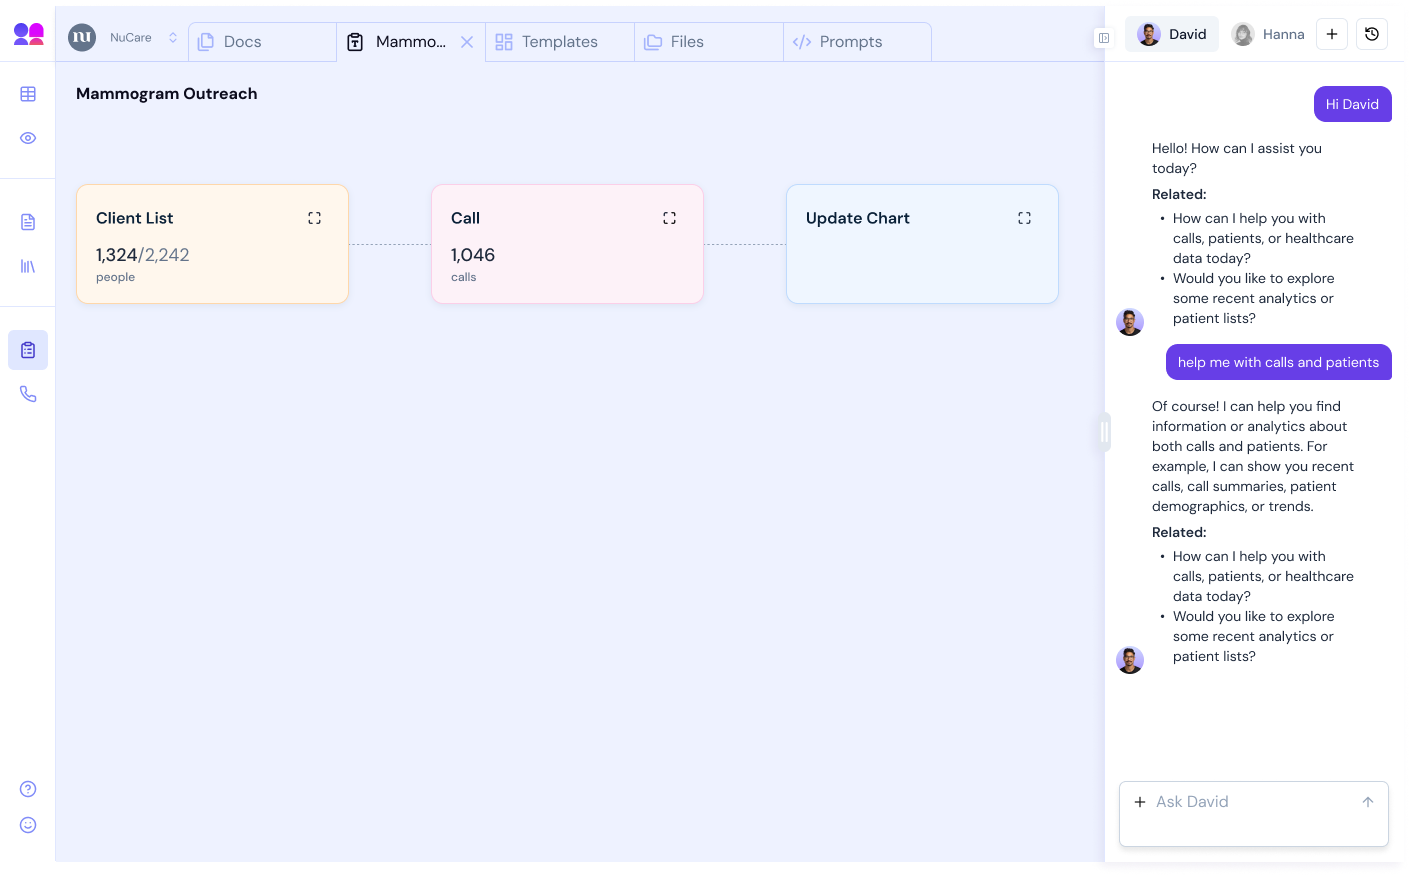Open chat history clock icon
The width and height of the screenshot is (1410, 876).
pyautogui.click(x=1372, y=34)
